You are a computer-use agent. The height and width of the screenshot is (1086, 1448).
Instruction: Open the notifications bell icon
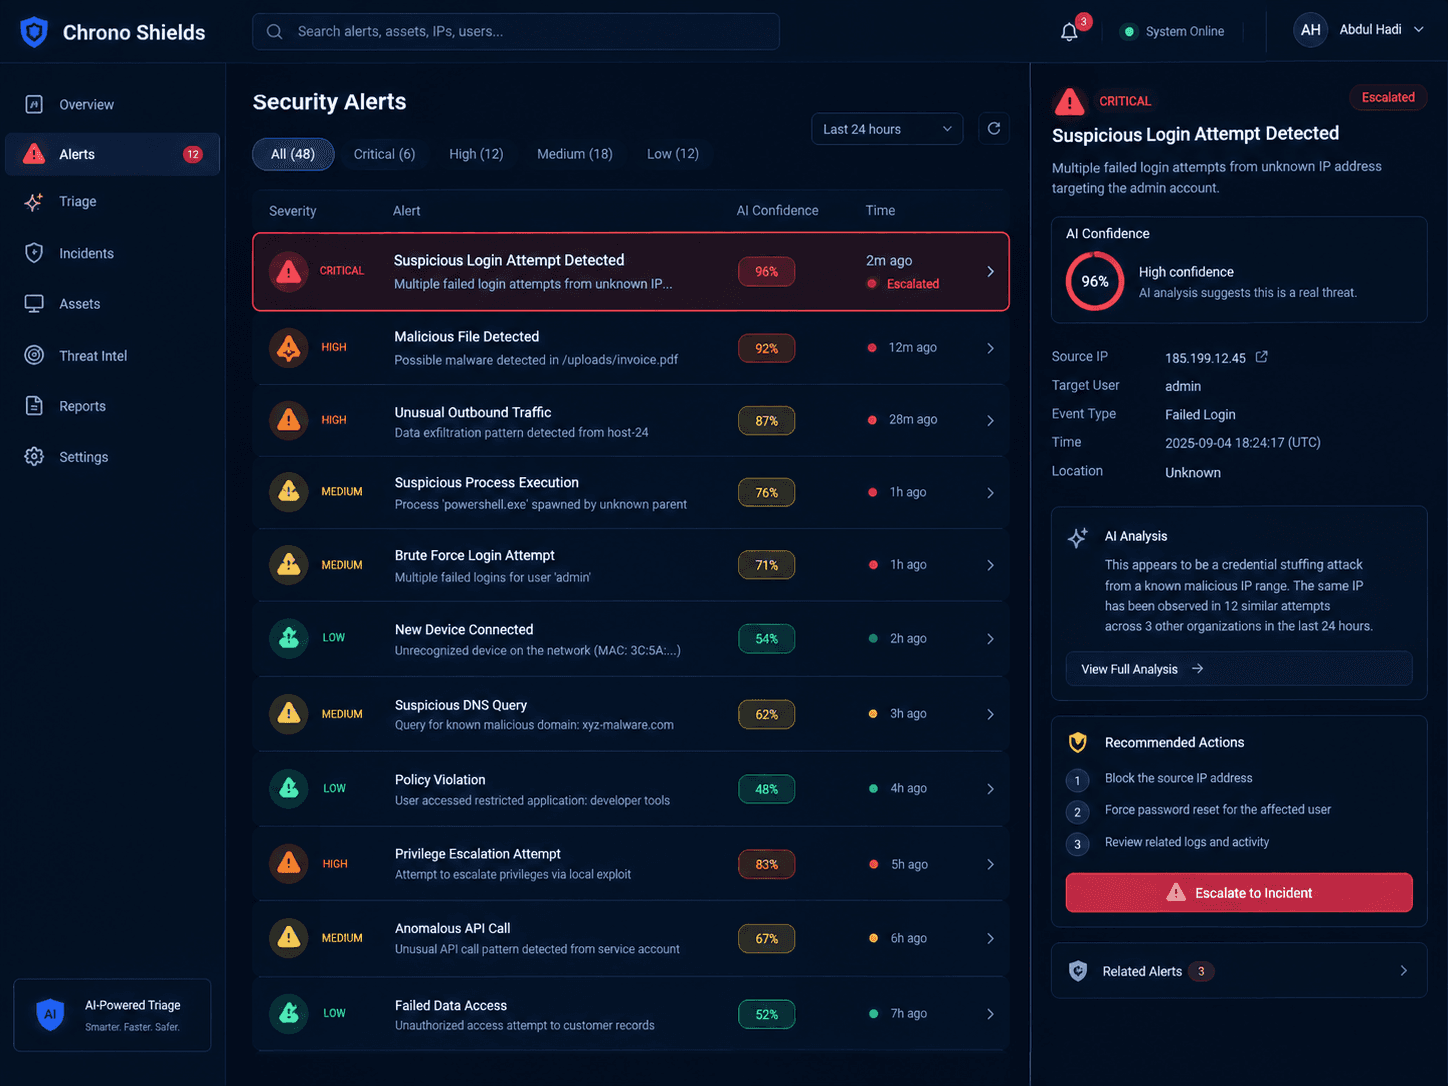point(1069,32)
